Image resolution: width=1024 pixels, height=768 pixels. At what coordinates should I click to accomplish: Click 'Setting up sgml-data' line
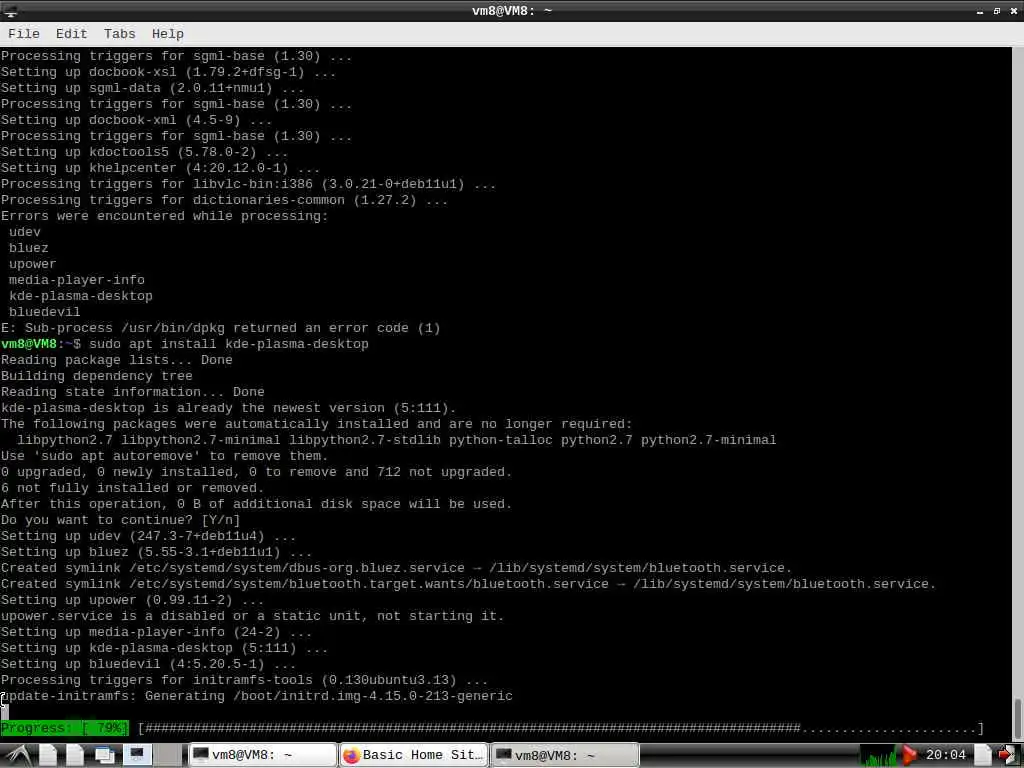click(x=152, y=88)
